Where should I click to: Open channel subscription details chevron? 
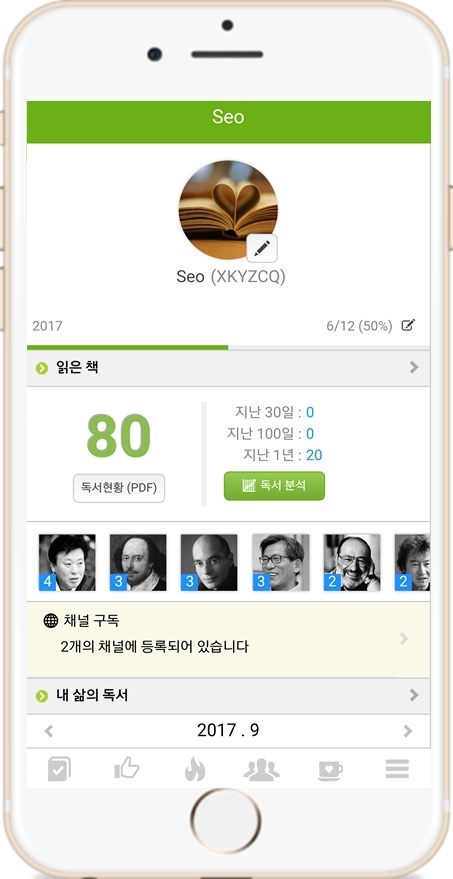pos(404,639)
